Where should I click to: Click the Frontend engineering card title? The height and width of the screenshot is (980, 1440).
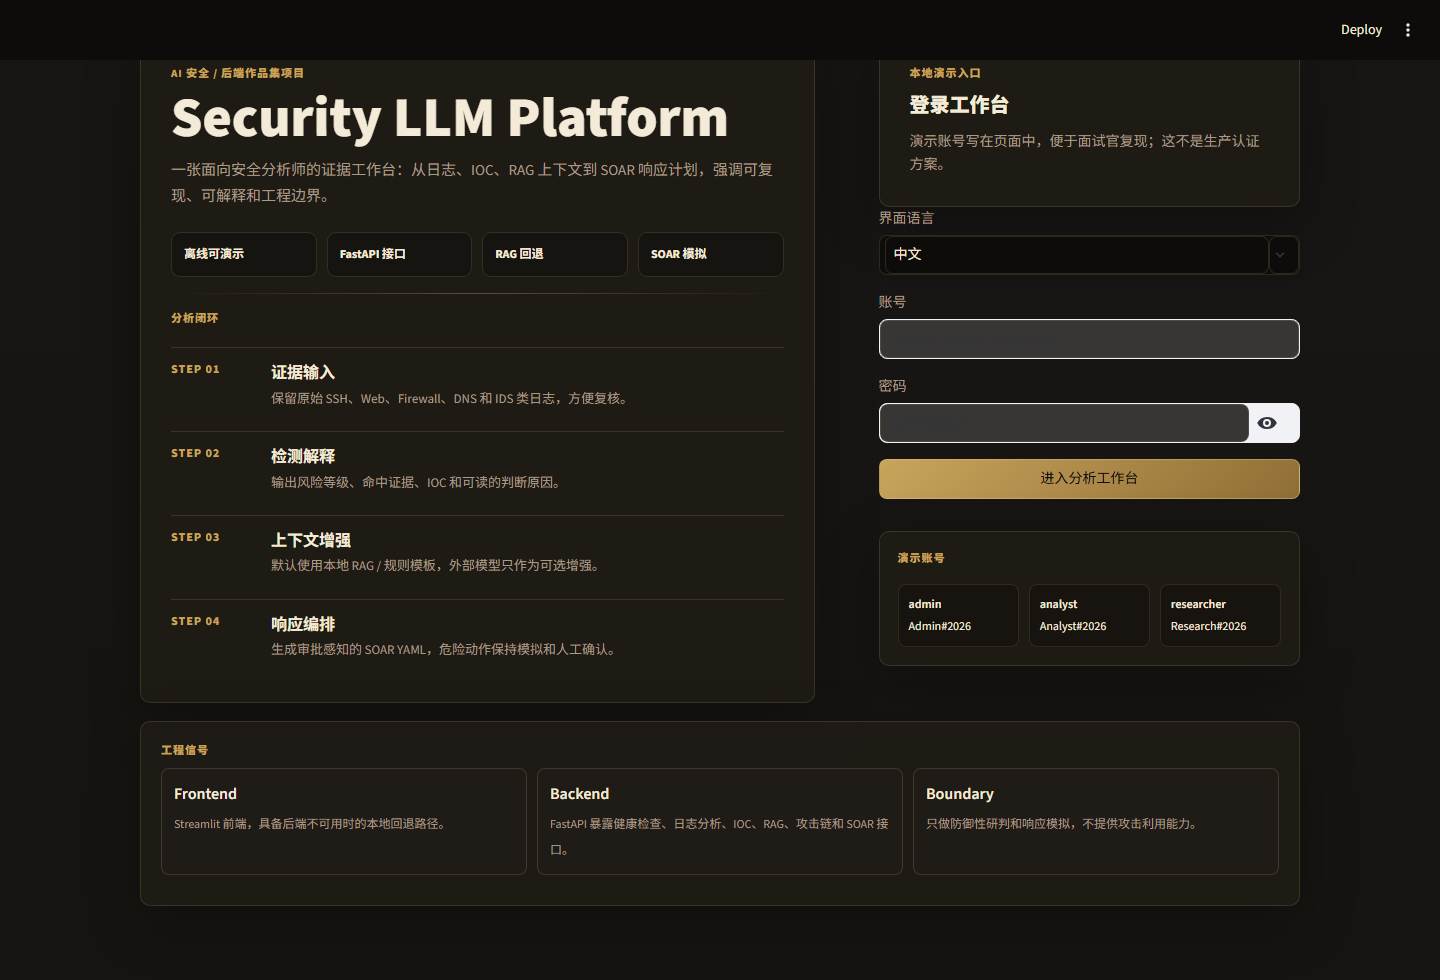tap(205, 794)
